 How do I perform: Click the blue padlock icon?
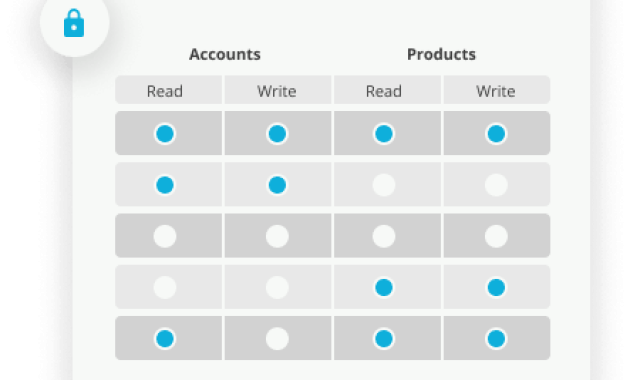(x=74, y=23)
